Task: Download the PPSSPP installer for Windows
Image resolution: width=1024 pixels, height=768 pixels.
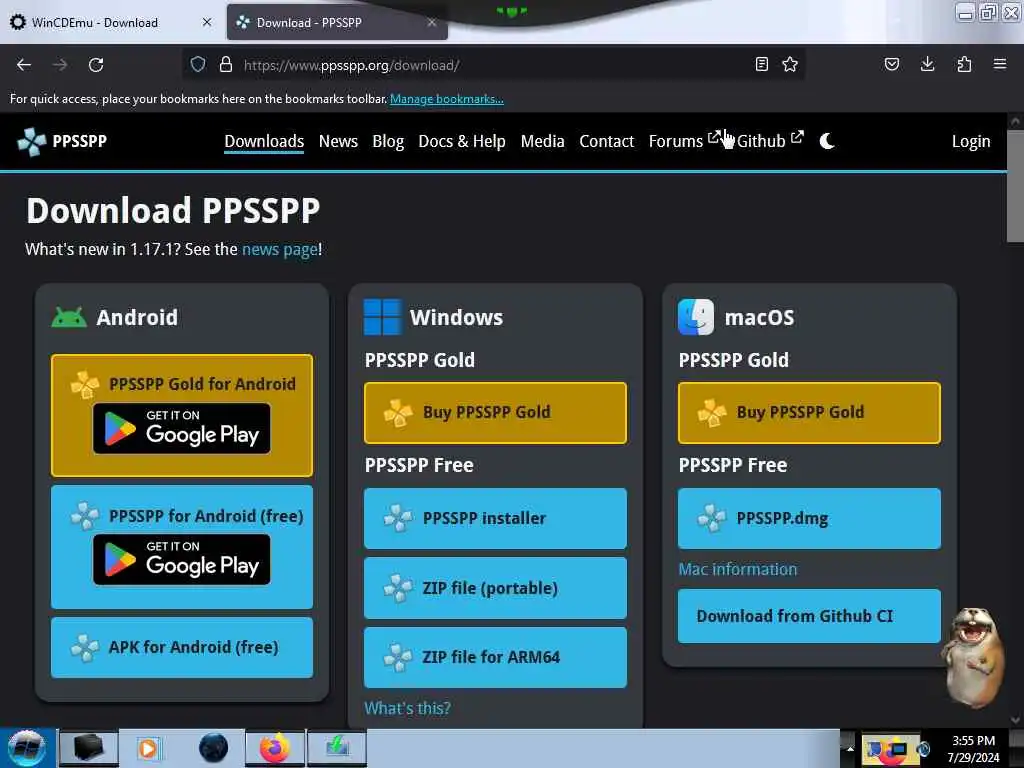Action: [495, 519]
